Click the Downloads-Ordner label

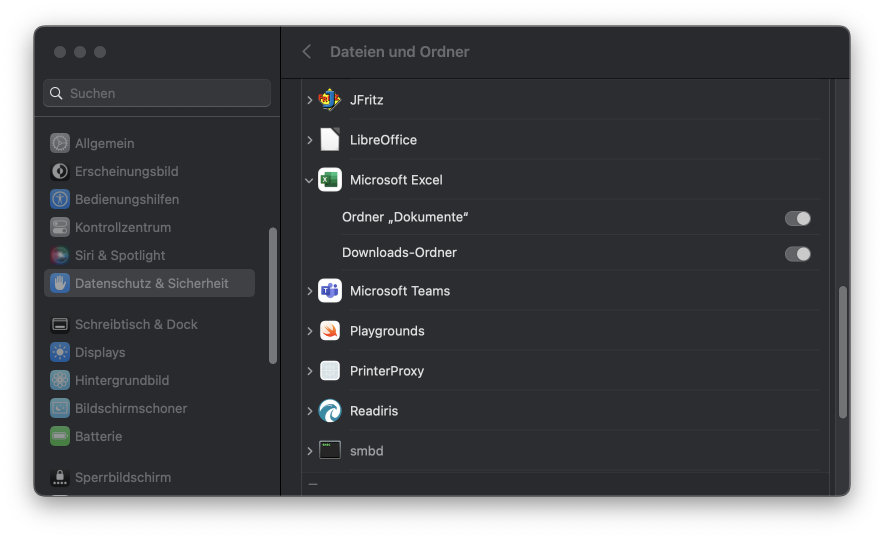[x=399, y=253]
